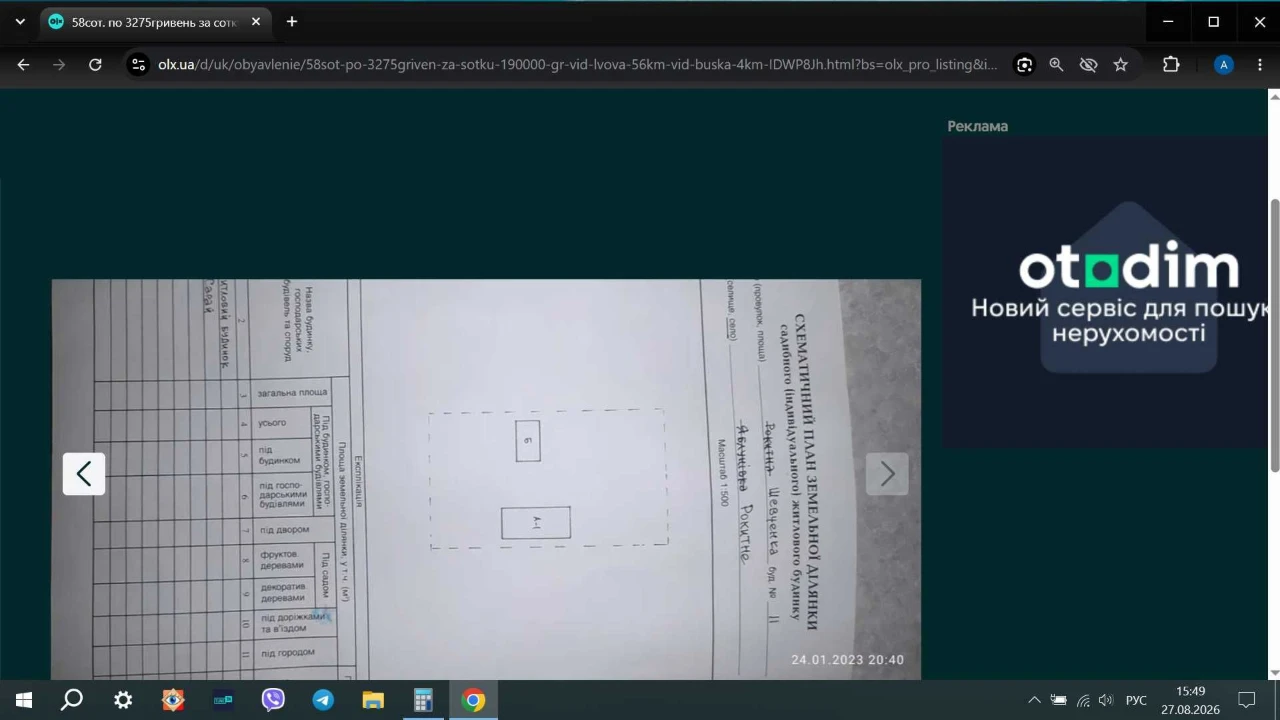Viewport: 1280px width, 720px height.
Task: Open the land plan photo
Action: coord(486,479)
